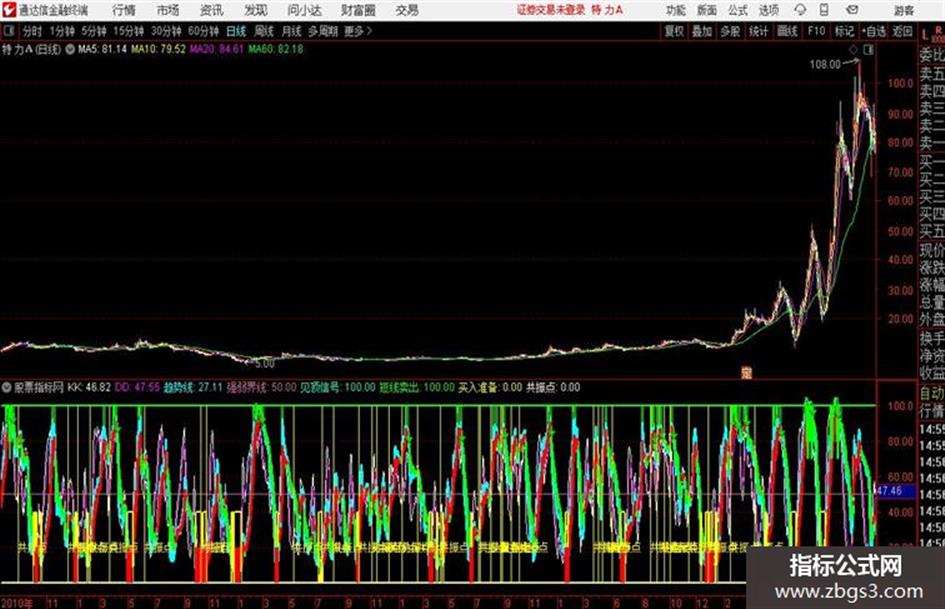Viewport: 945px width, 609px height.
Task: Click the 短线卖出: 100.00 value
Action: pyautogui.click(x=416, y=387)
